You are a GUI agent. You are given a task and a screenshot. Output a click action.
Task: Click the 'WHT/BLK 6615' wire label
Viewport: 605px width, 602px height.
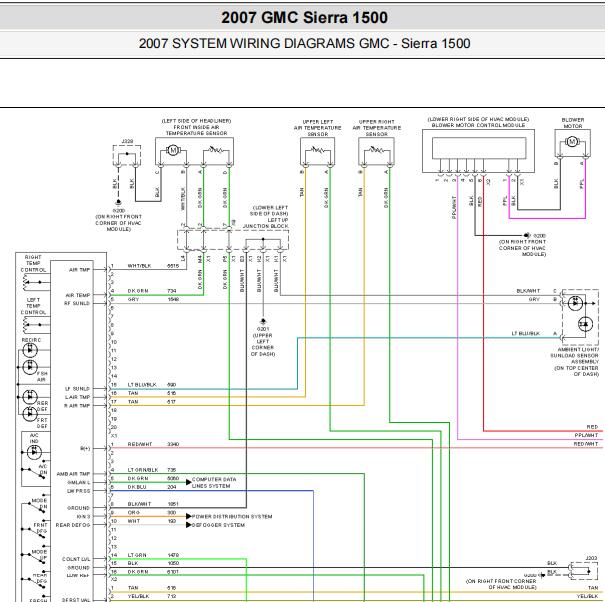tap(153, 266)
